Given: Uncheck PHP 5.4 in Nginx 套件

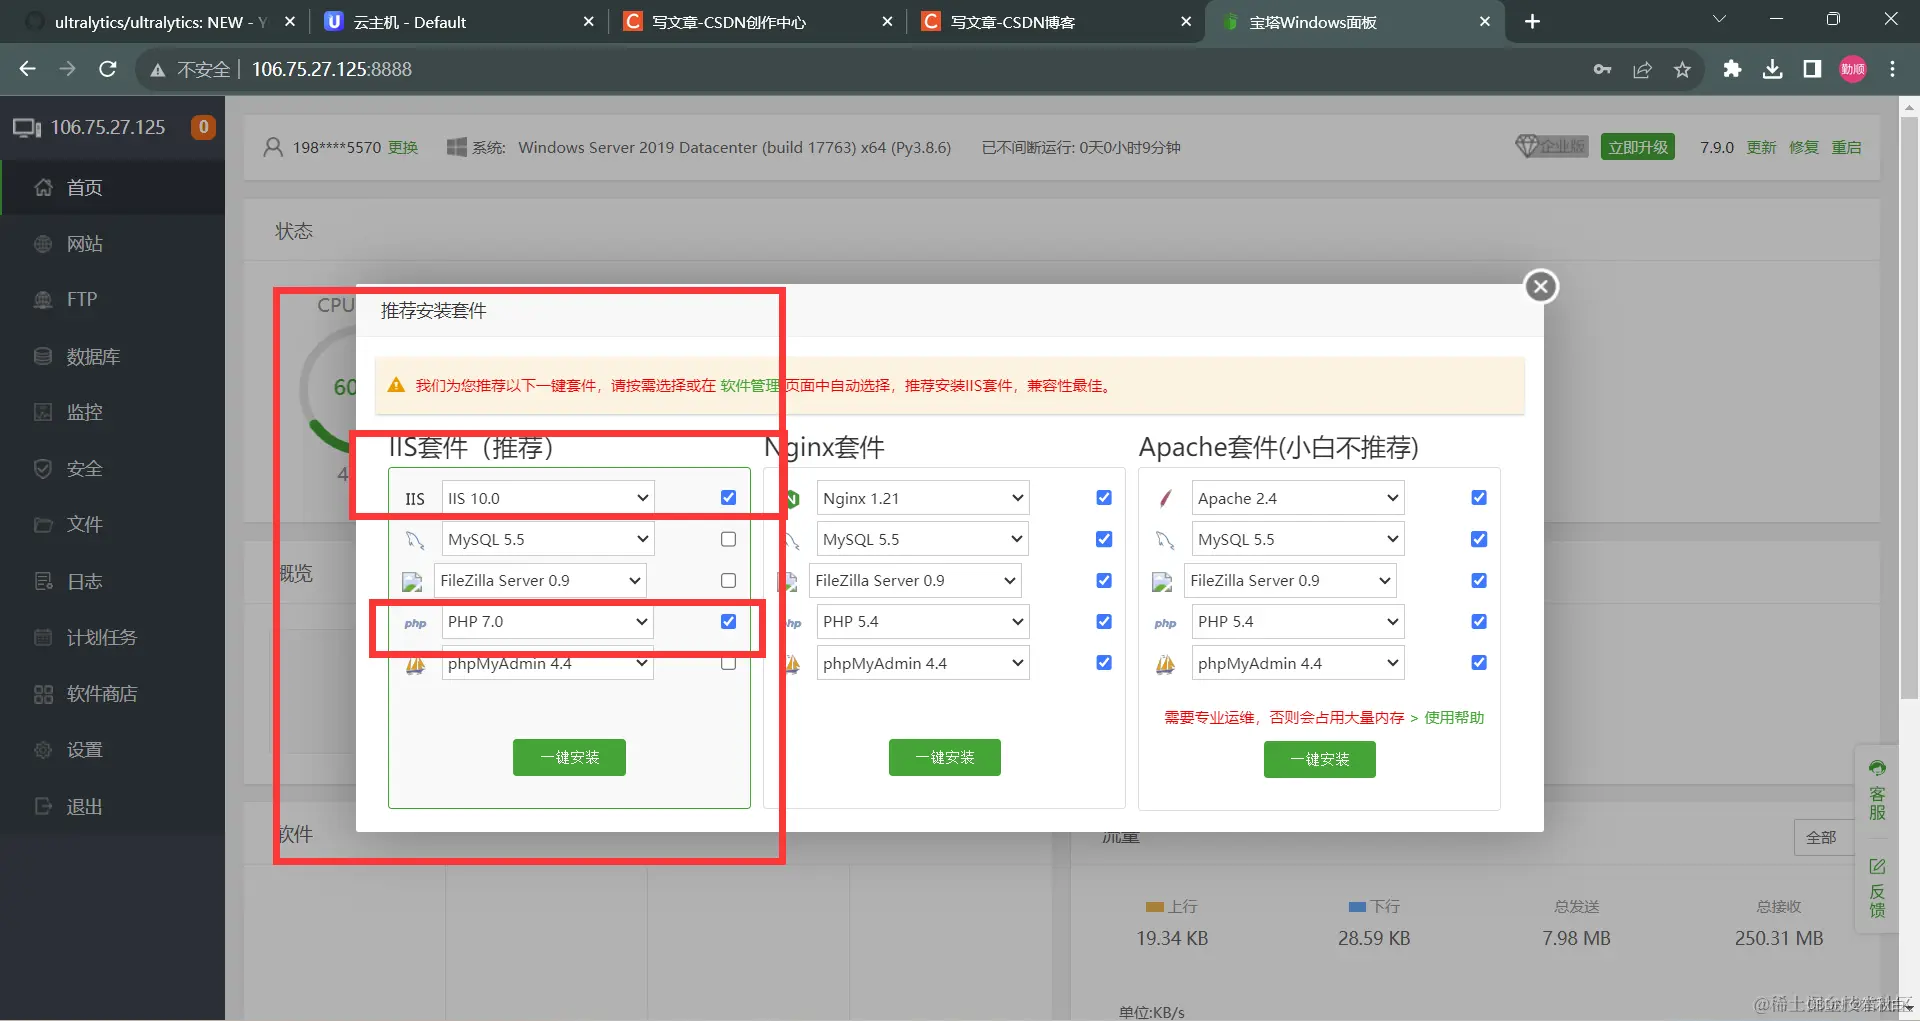Looking at the screenshot, I should coord(1103,621).
